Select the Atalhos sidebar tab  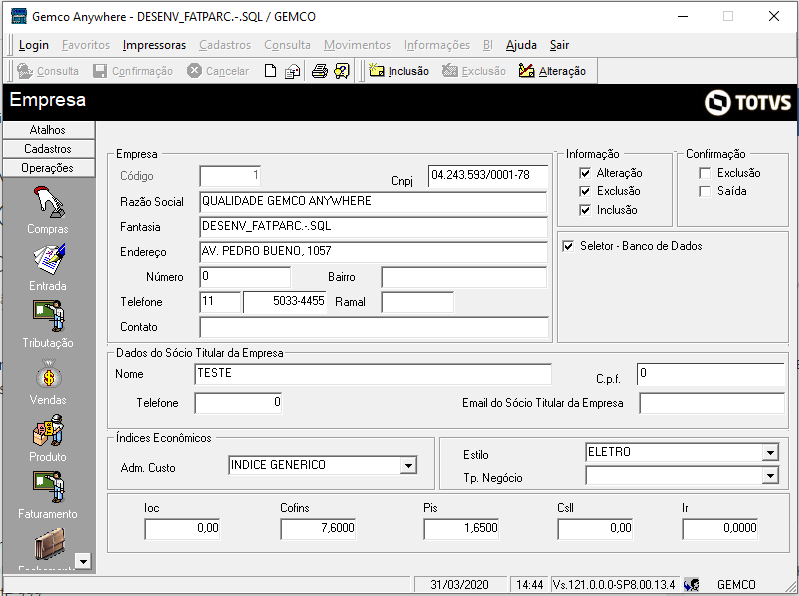click(x=48, y=130)
